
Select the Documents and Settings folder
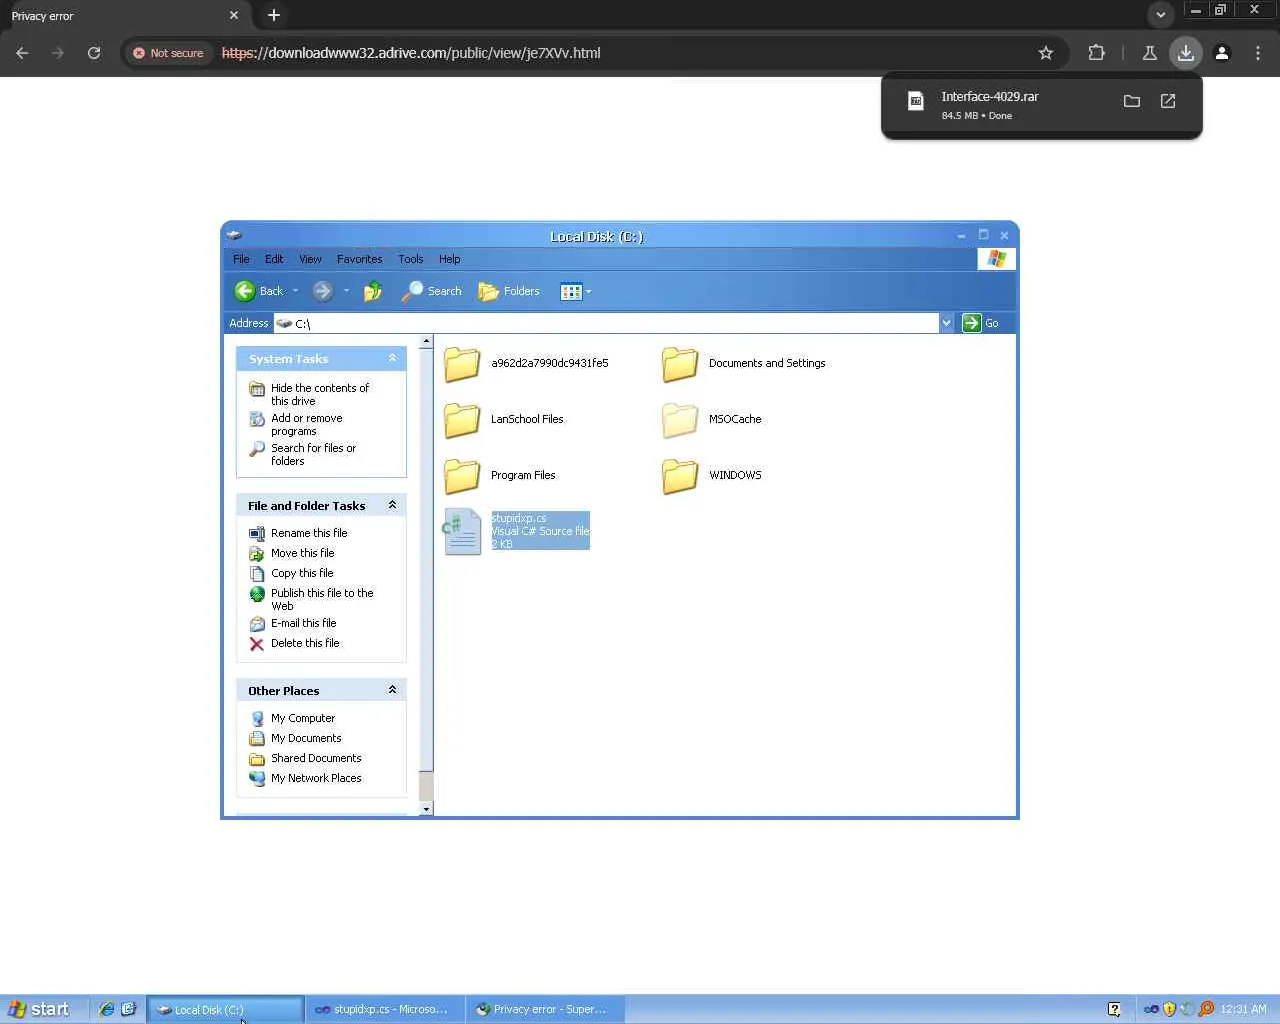(x=744, y=364)
